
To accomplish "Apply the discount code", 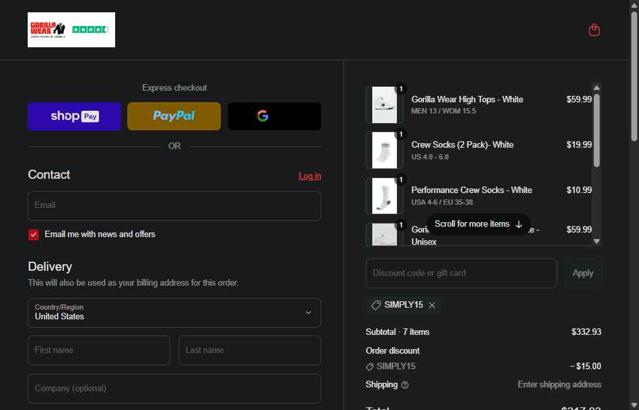I will [582, 273].
